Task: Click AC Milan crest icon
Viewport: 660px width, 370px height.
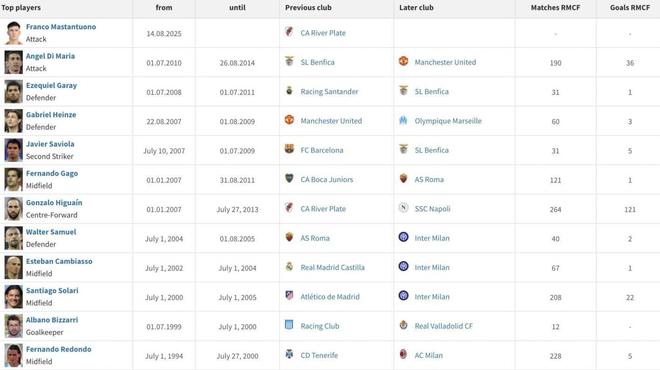Action: tap(403, 354)
